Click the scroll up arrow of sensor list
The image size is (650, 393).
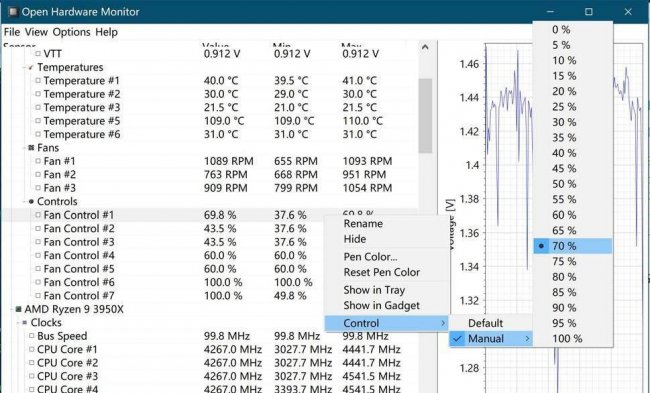[425, 47]
